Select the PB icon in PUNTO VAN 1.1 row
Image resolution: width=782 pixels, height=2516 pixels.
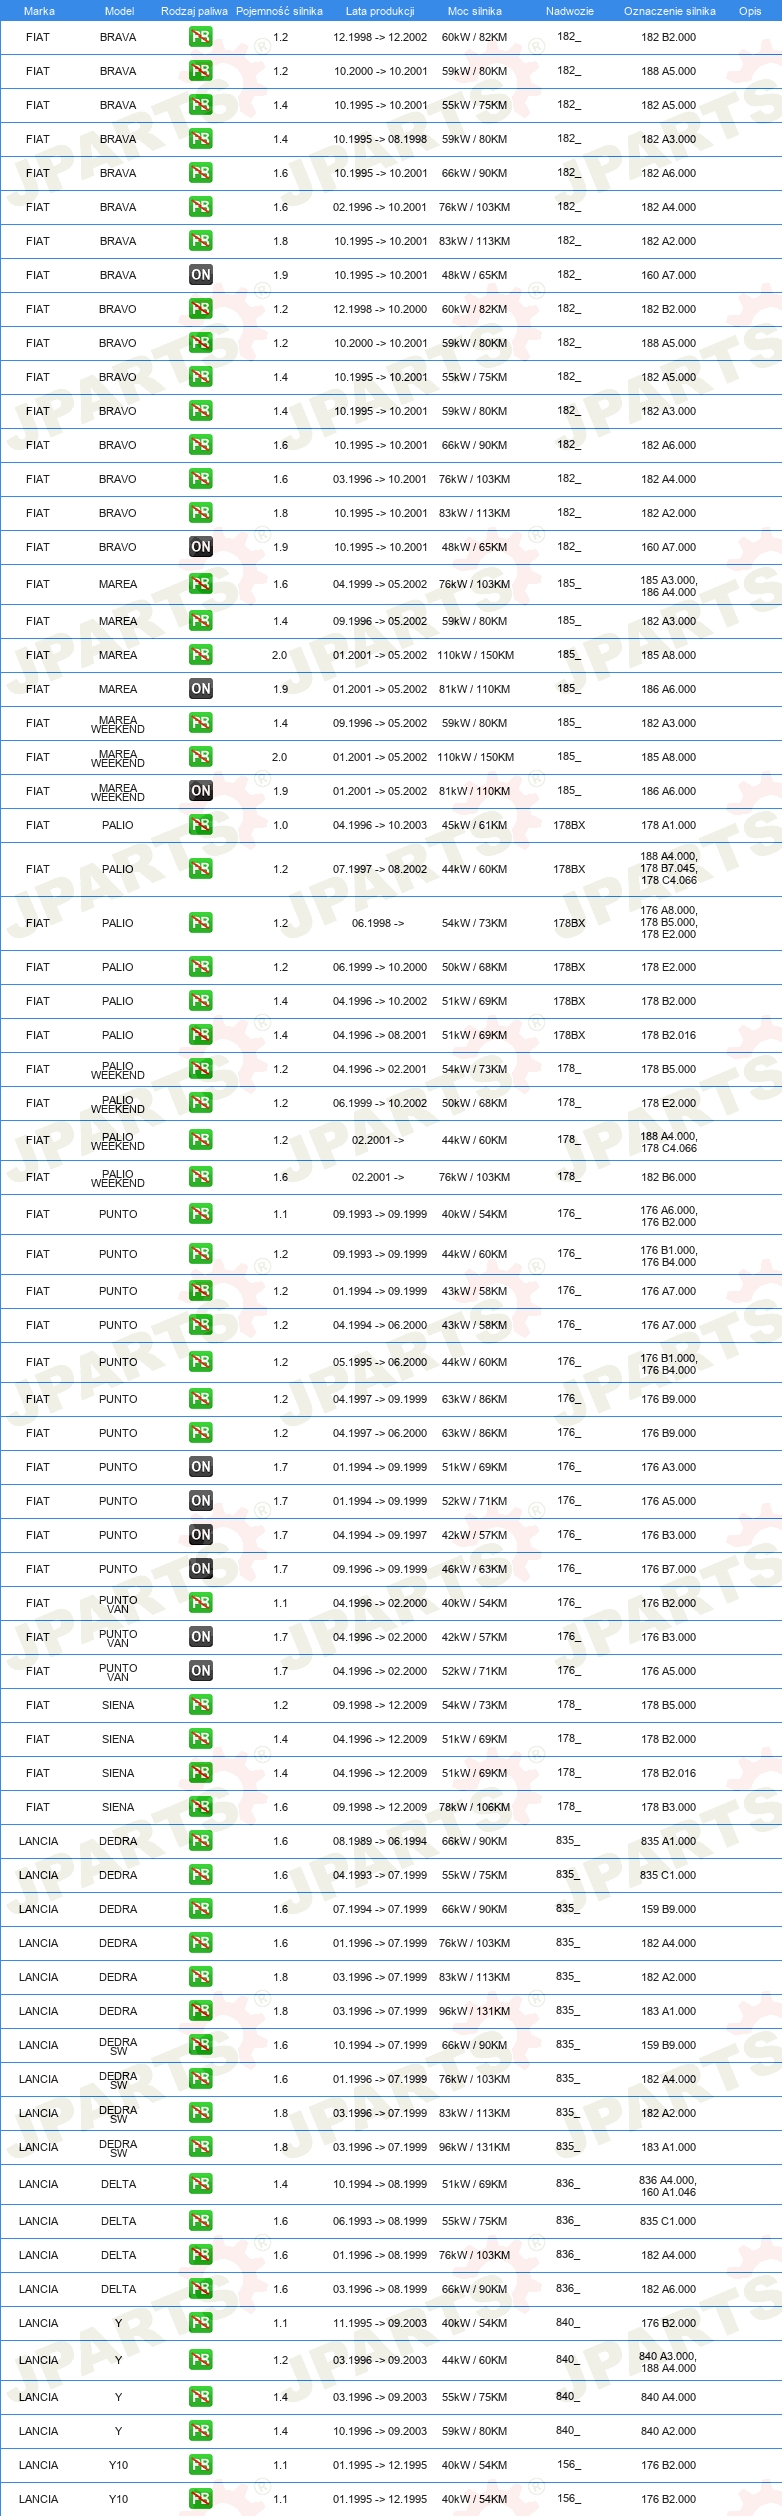click(201, 1603)
